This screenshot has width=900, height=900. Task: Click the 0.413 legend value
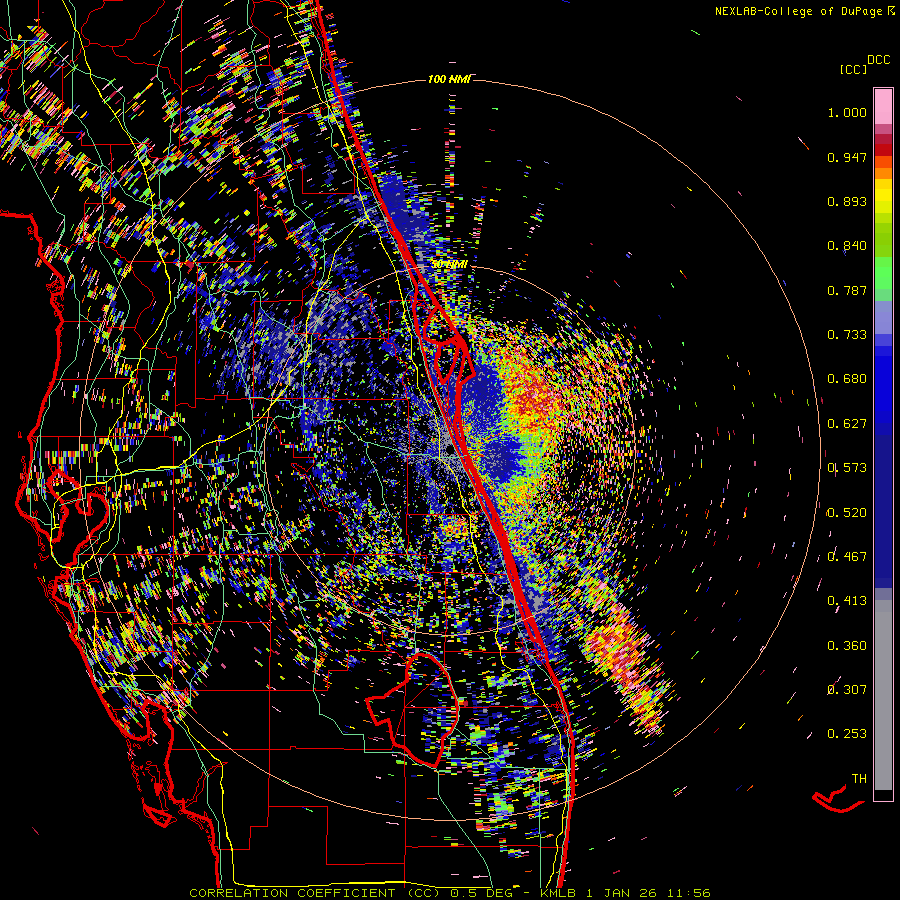847,601
